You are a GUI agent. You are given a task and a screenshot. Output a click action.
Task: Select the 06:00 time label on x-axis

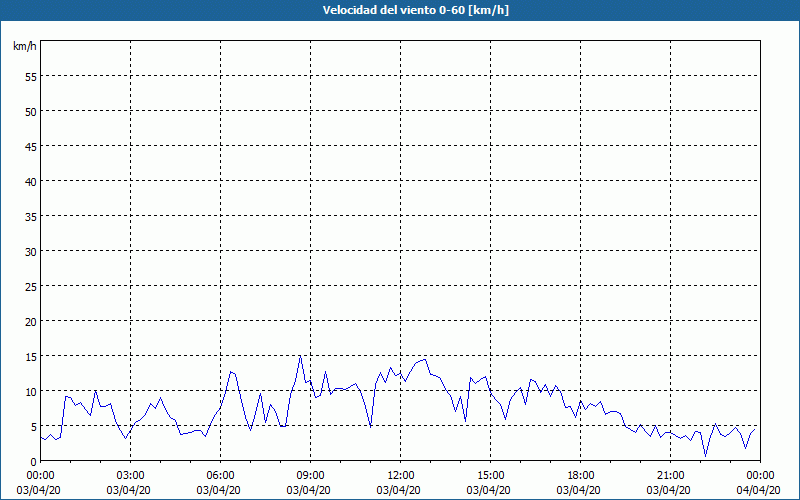click(x=220, y=475)
